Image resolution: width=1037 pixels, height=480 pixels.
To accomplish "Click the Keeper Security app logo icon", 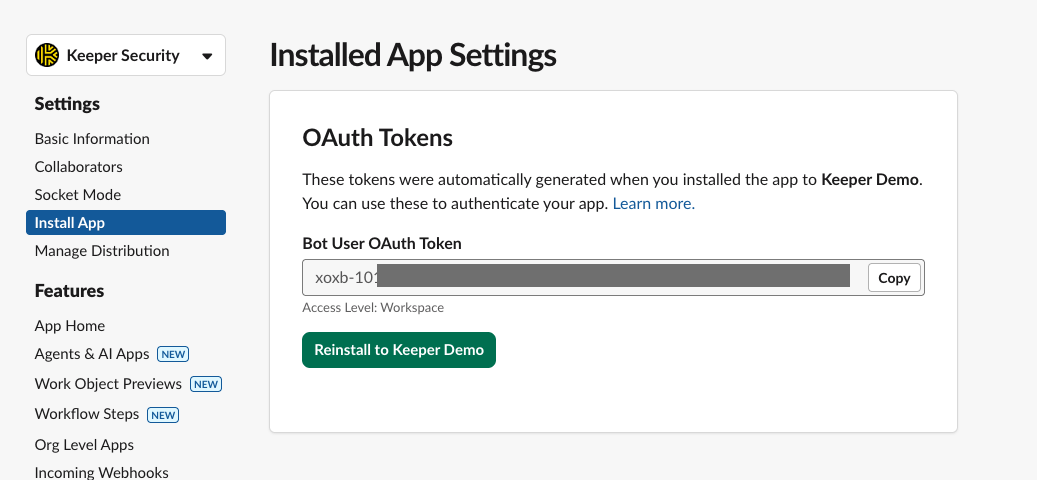I will (x=47, y=56).
